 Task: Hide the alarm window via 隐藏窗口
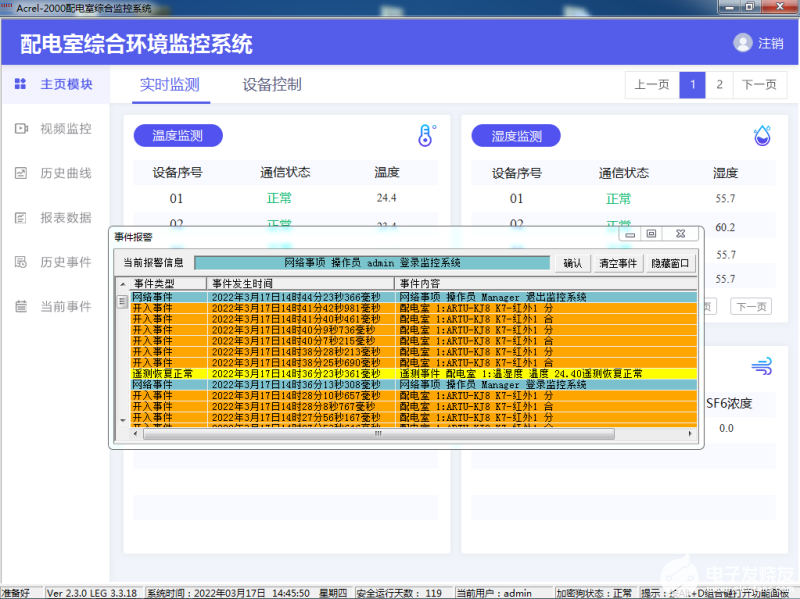(670, 263)
